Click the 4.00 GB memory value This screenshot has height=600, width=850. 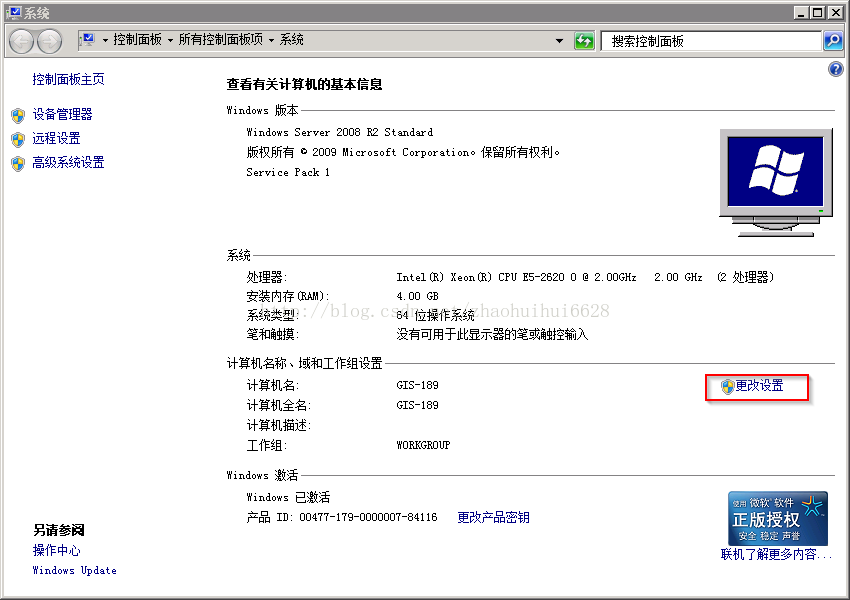click(x=417, y=296)
